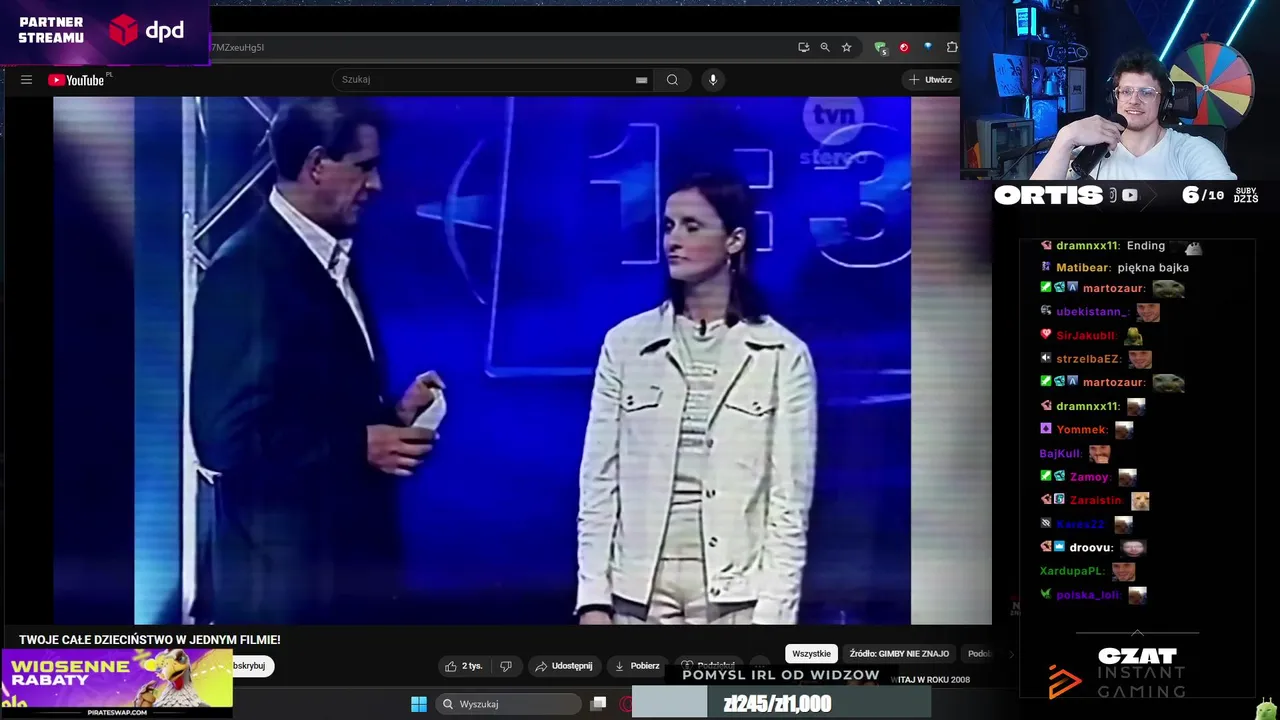
Task: Click the video title WITAJ W ROKU 2008
Action: (932, 680)
